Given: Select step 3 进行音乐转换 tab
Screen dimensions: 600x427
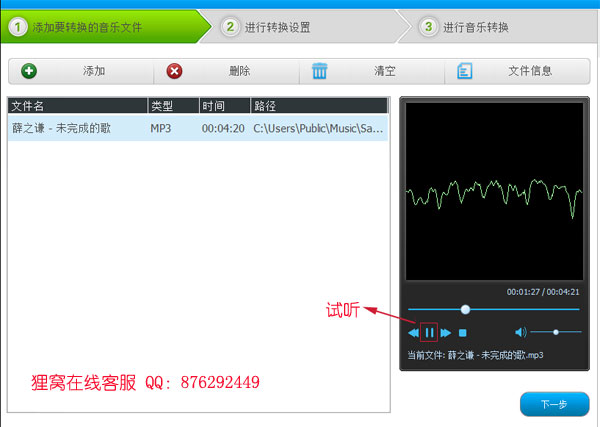Looking at the screenshot, I should click(x=497, y=27).
